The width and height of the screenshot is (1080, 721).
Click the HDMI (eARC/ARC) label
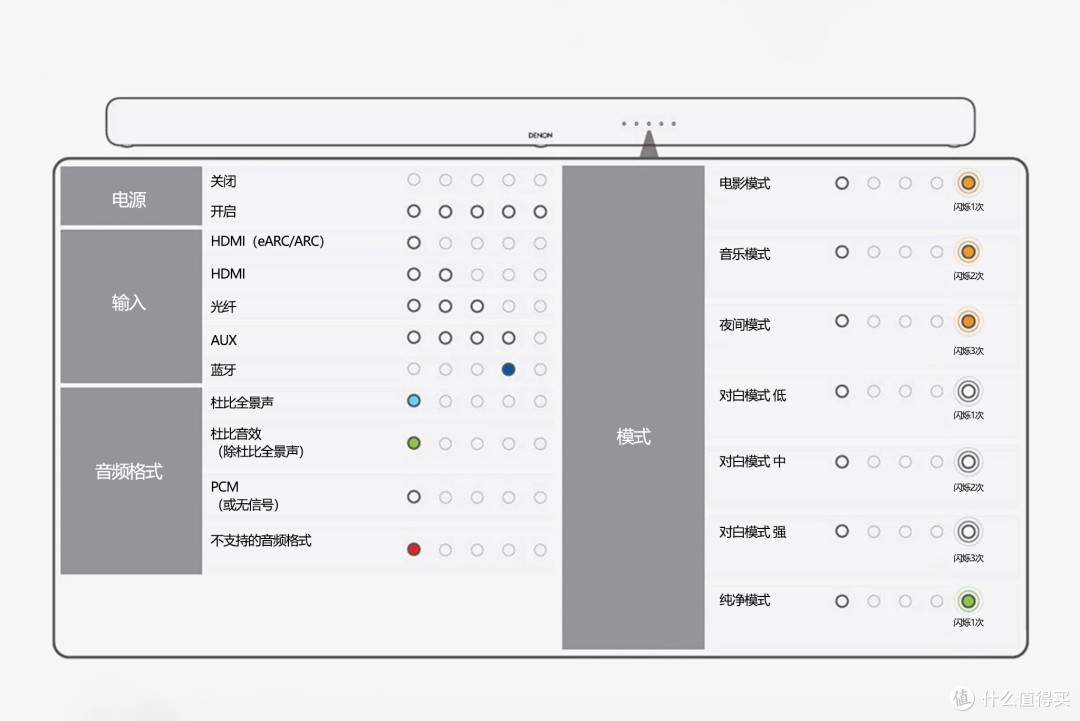(x=267, y=242)
